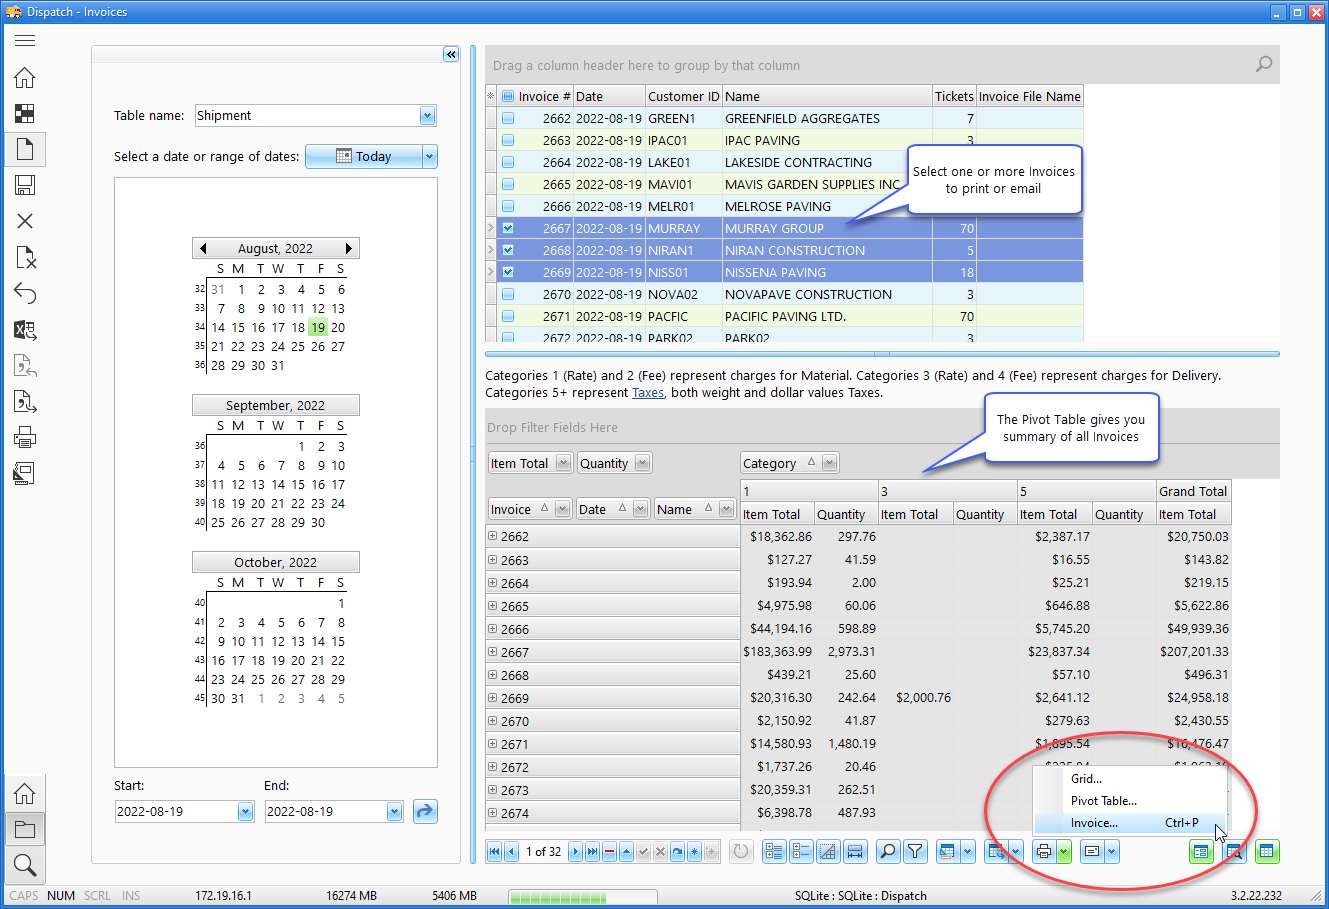Image resolution: width=1329 pixels, height=909 pixels.
Task: Open the hamburger menu in sidebar
Action: [25, 40]
